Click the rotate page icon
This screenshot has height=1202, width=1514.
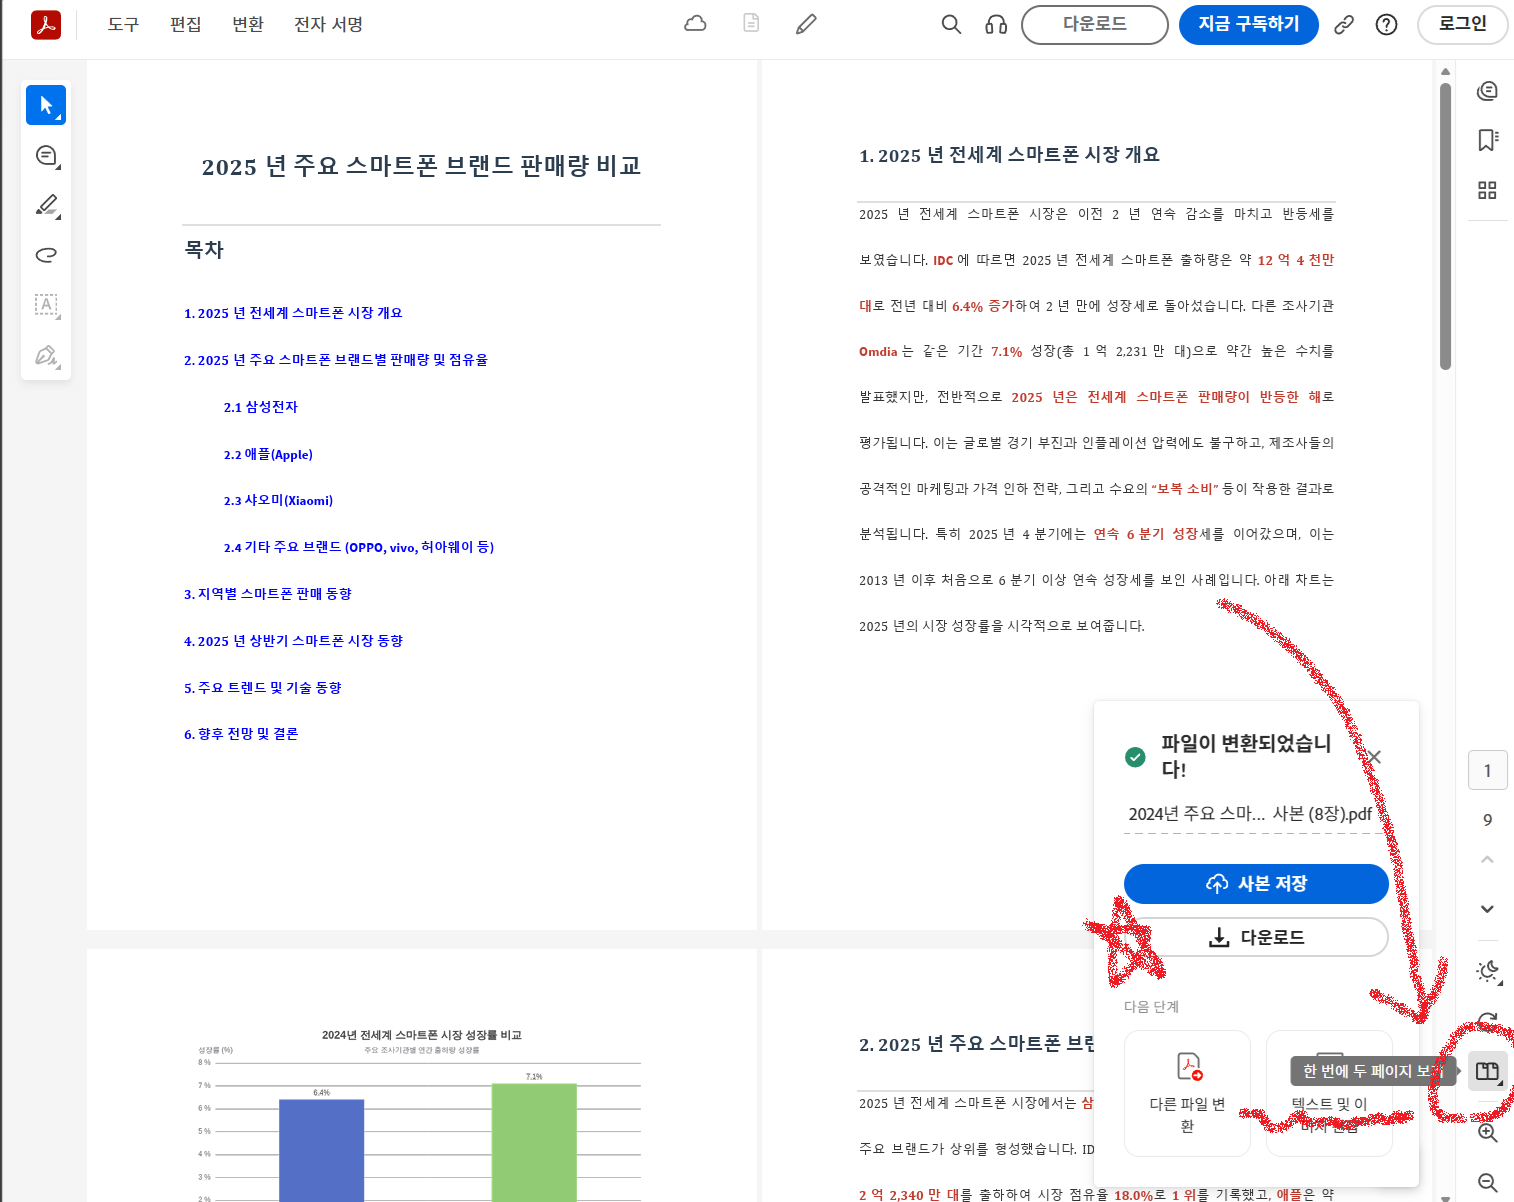(1488, 1020)
